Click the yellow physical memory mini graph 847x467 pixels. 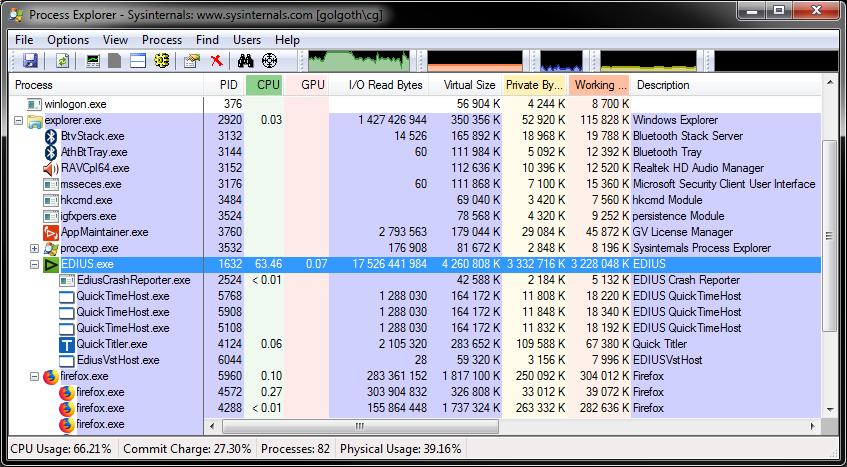(x=649, y=60)
